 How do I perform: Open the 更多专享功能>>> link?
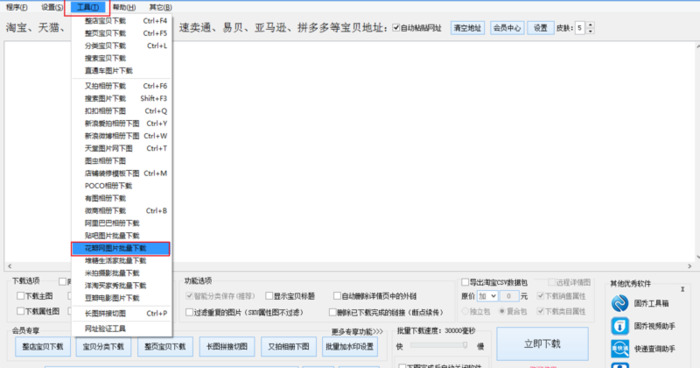pos(357,331)
